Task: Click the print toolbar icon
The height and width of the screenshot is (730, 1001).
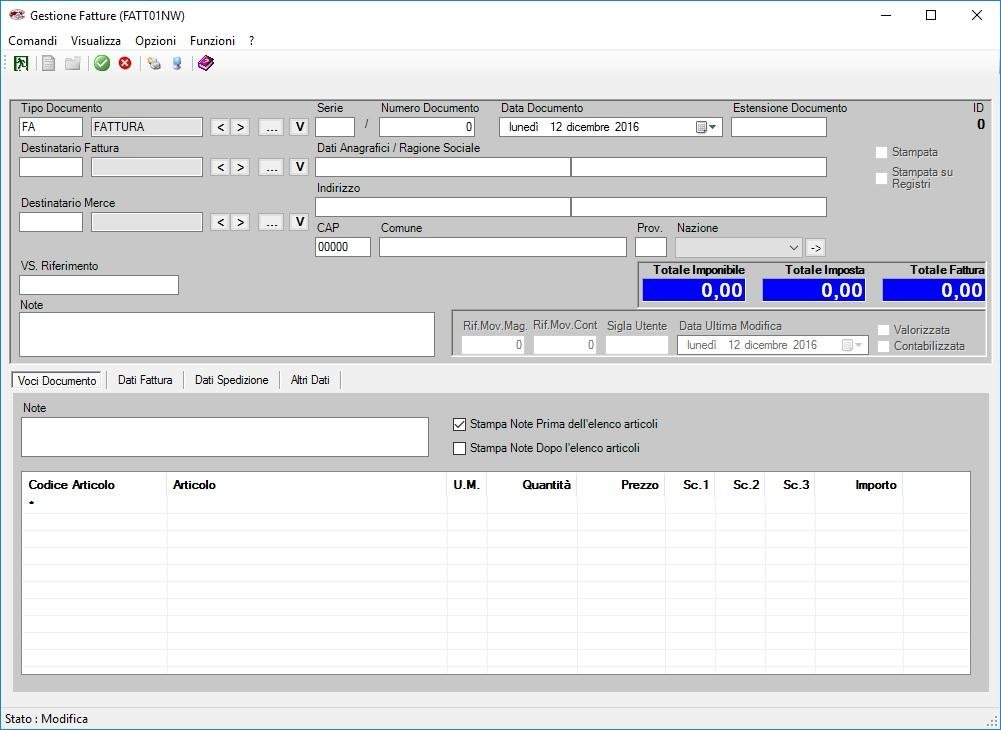Action: click(x=153, y=63)
